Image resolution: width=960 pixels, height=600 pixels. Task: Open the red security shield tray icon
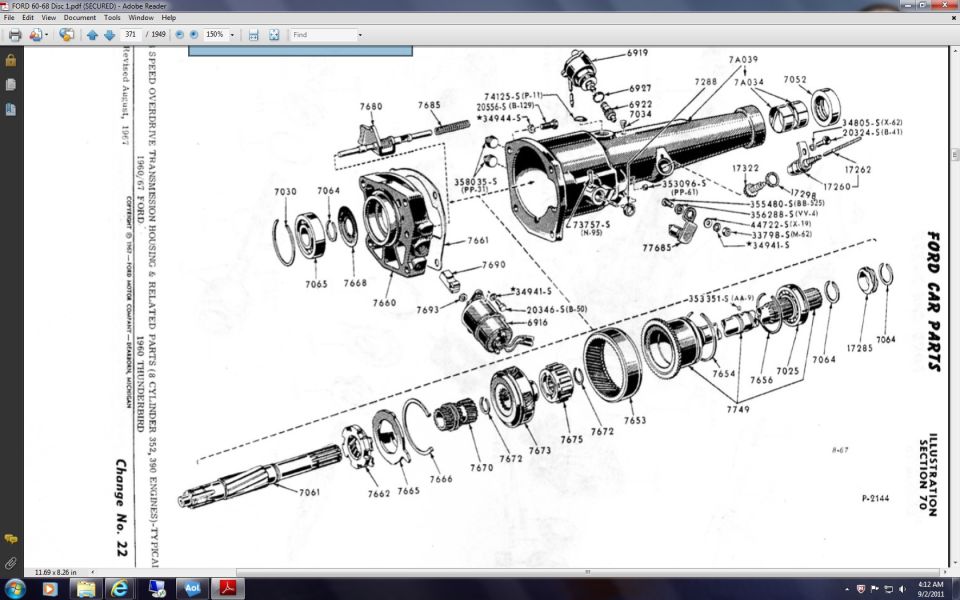(x=861, y=590)
